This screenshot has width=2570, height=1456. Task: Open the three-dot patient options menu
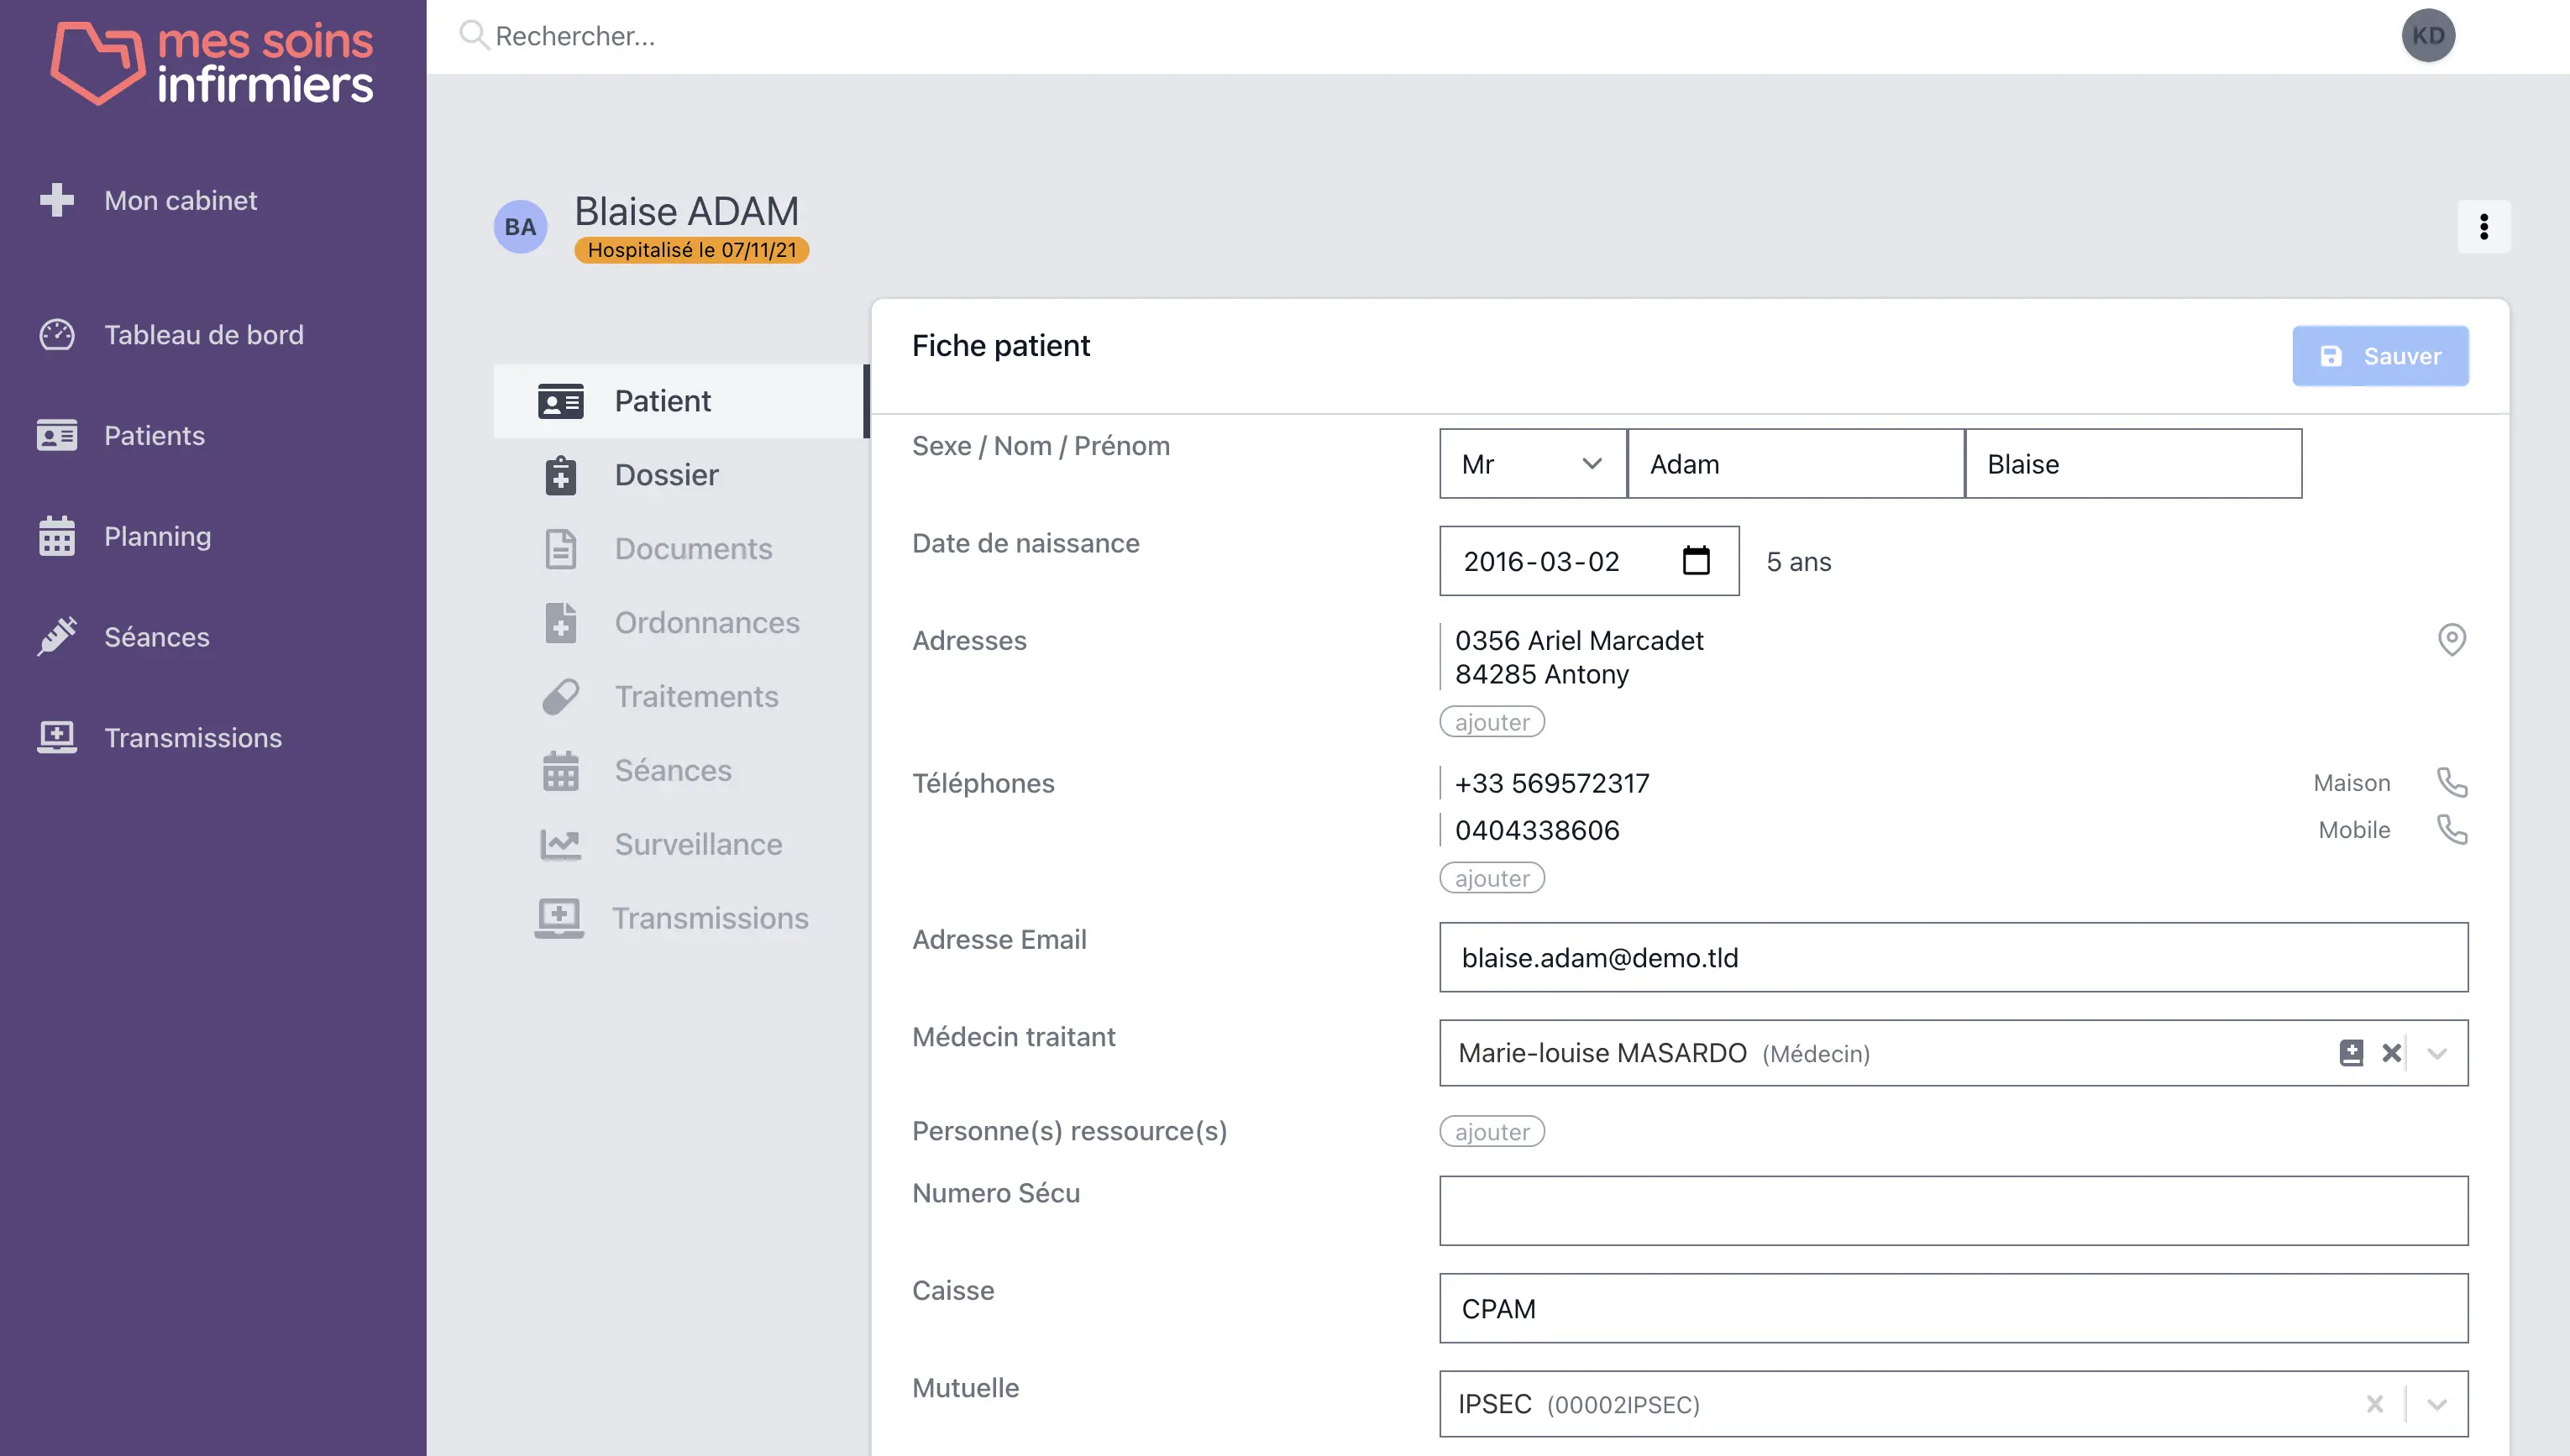coord(2484,227)
